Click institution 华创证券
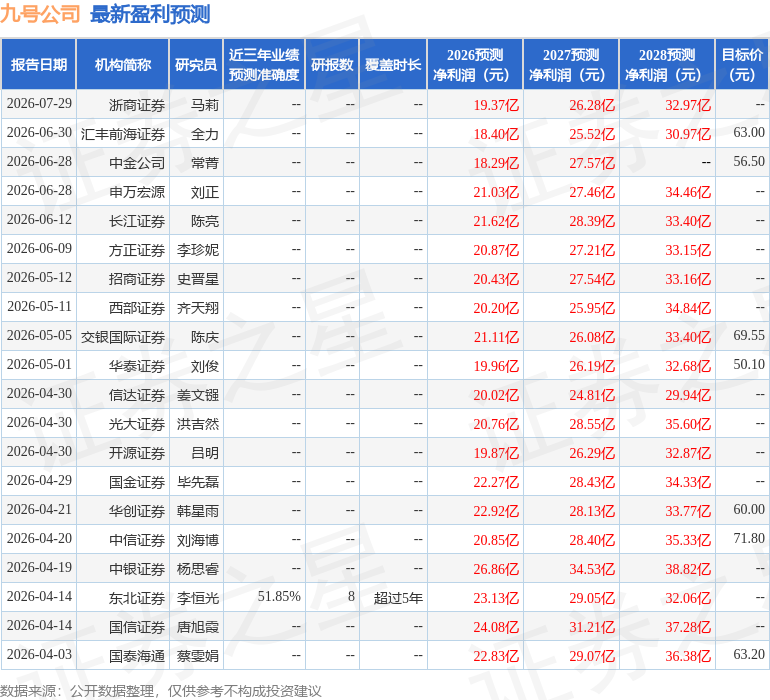This screenshot has height=700, width=770. point(137,510)
